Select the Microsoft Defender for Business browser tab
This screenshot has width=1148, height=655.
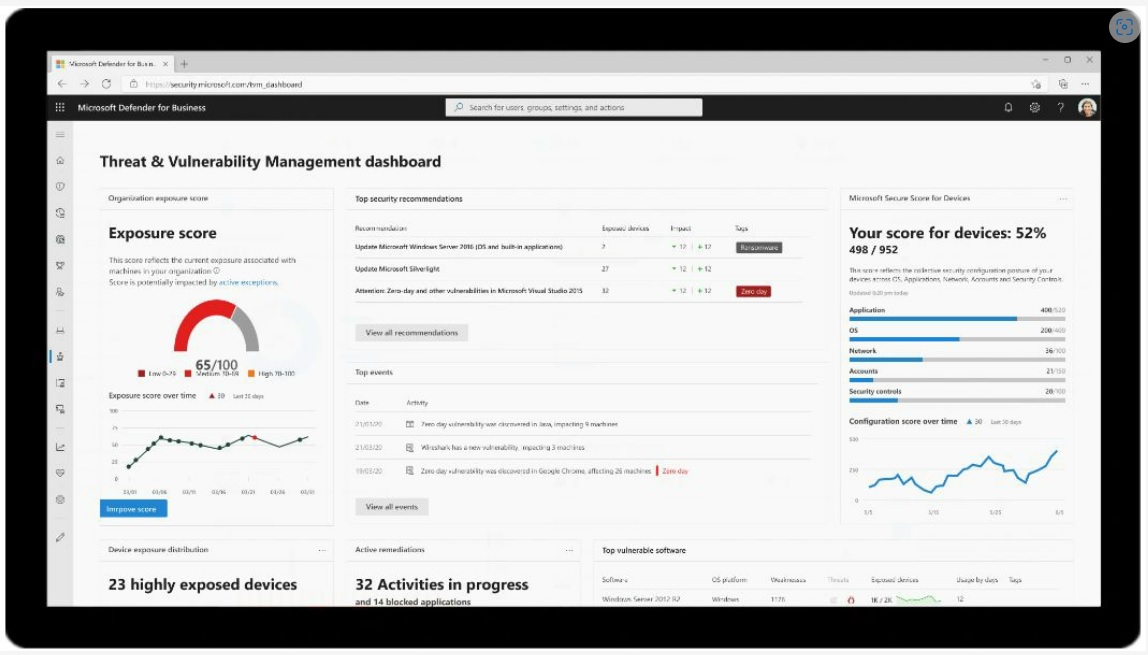112,64
